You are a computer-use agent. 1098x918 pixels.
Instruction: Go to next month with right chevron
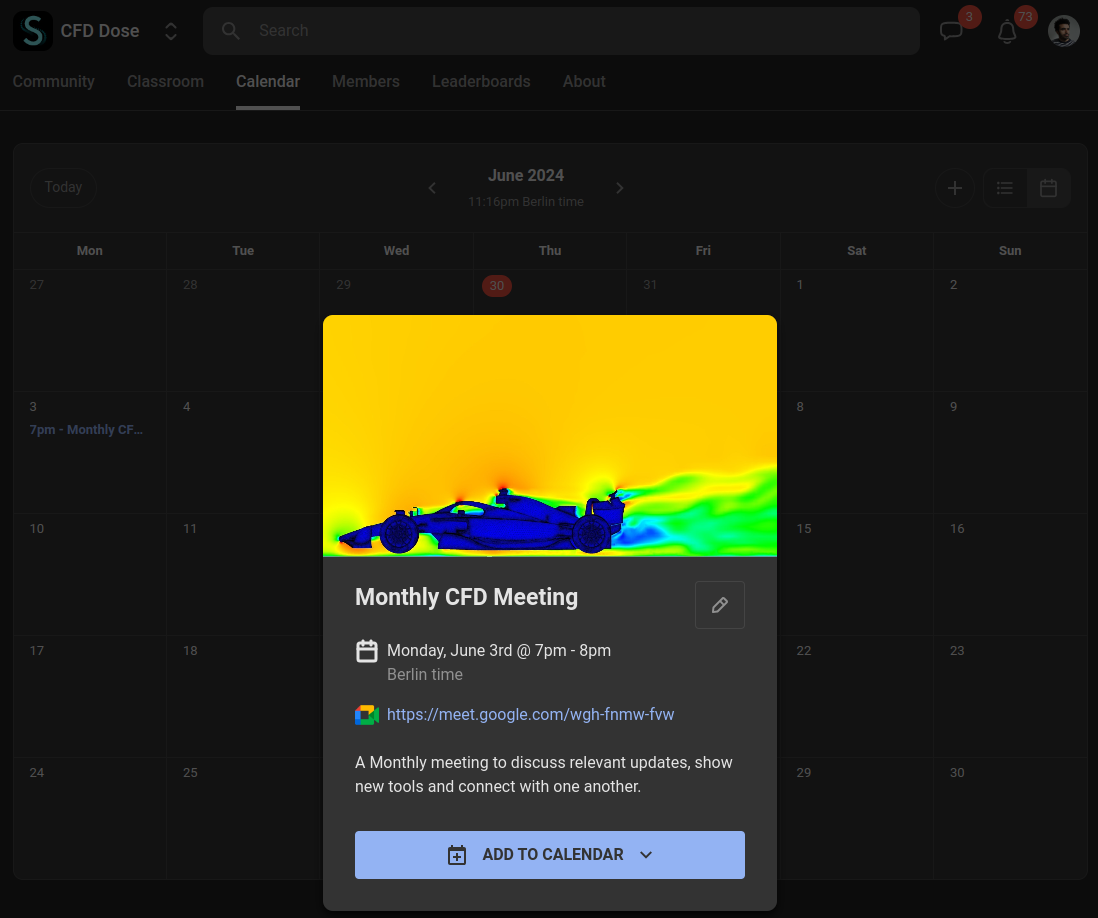619,187
